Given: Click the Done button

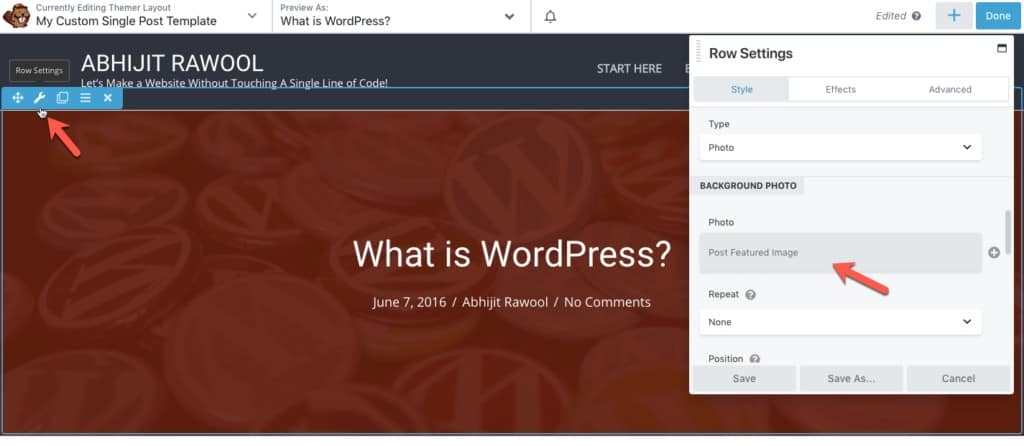Looking at the screenshot, I should pyautogui.click(x=998, y=16).
